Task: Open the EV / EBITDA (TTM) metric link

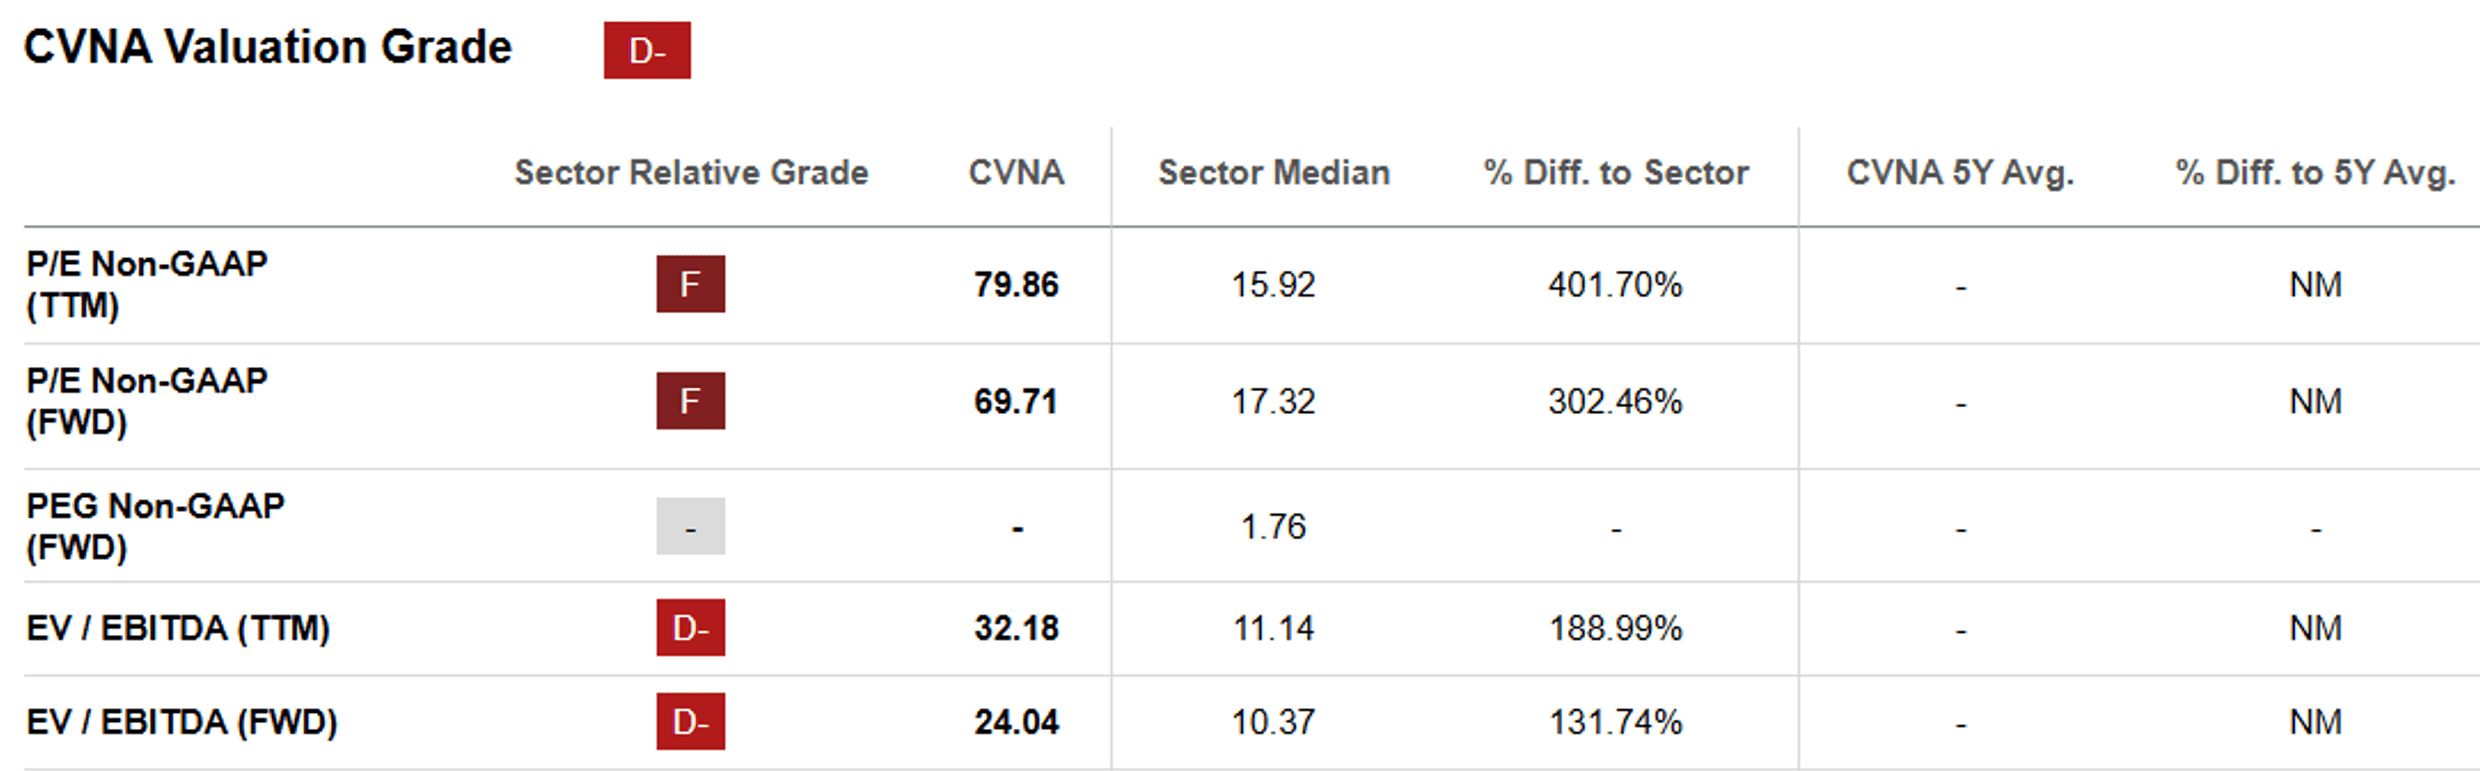Action: 178,628
